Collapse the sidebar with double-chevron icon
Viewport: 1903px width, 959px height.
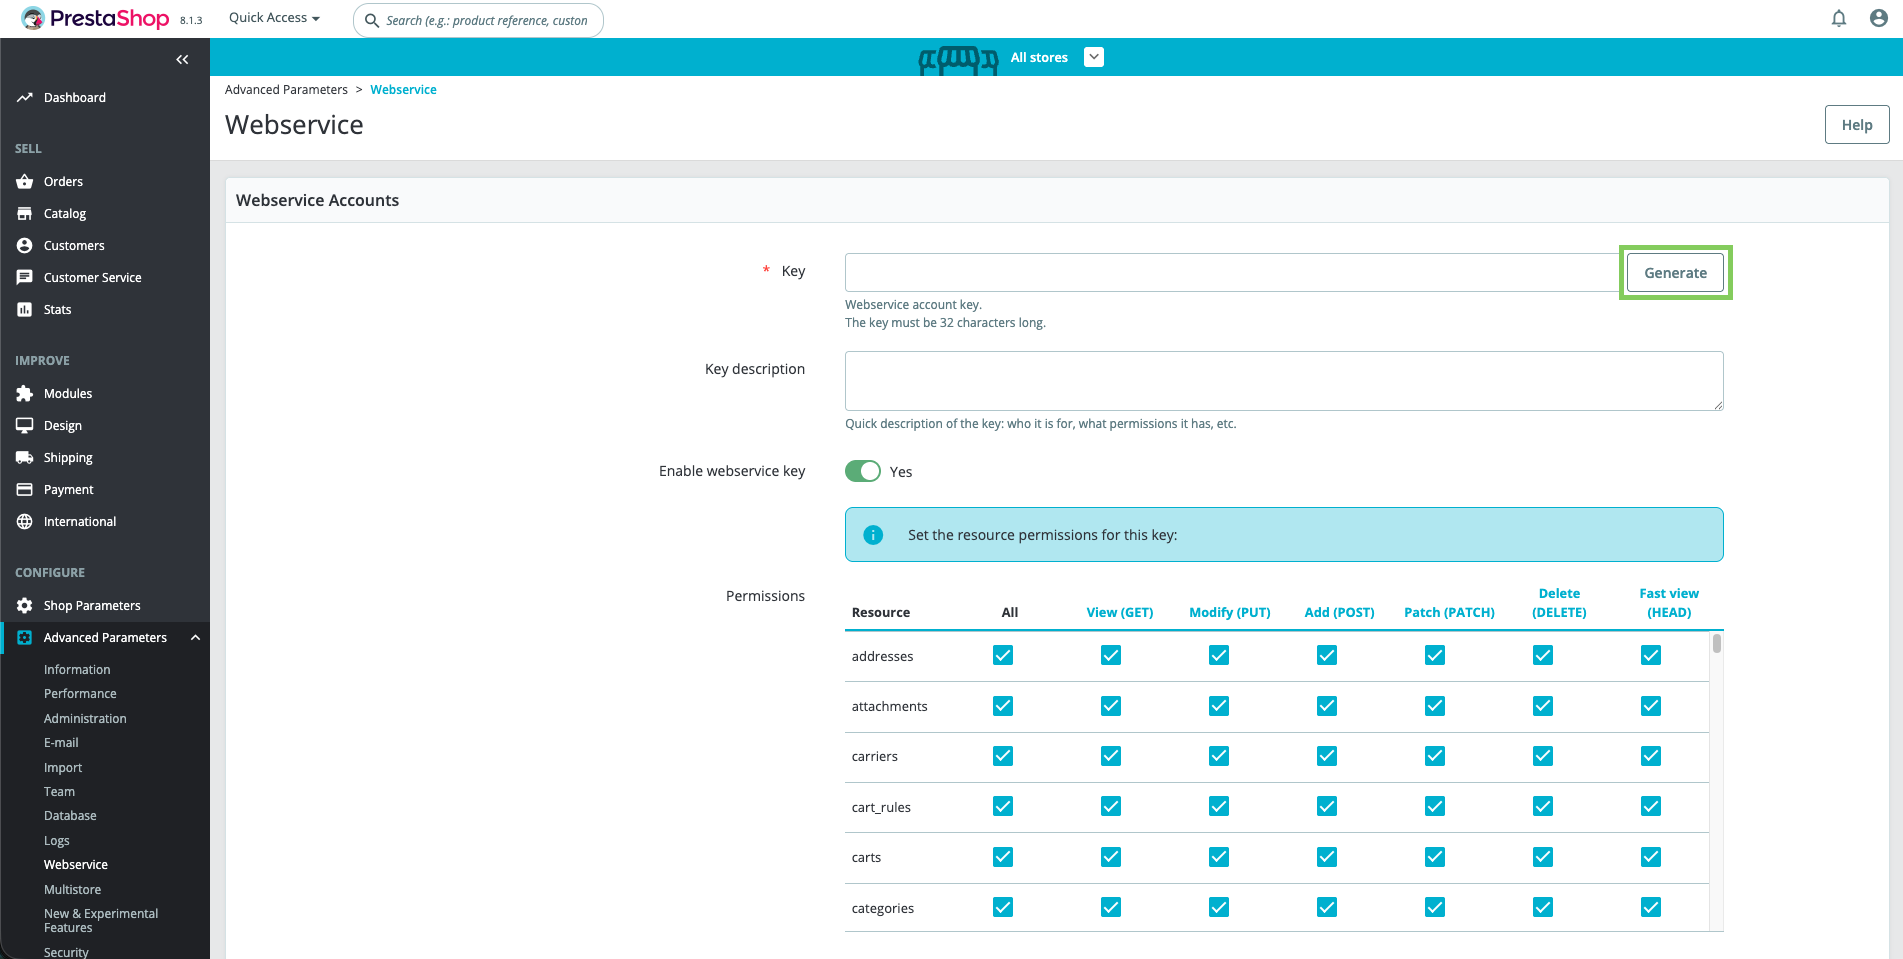click(182, 60)
